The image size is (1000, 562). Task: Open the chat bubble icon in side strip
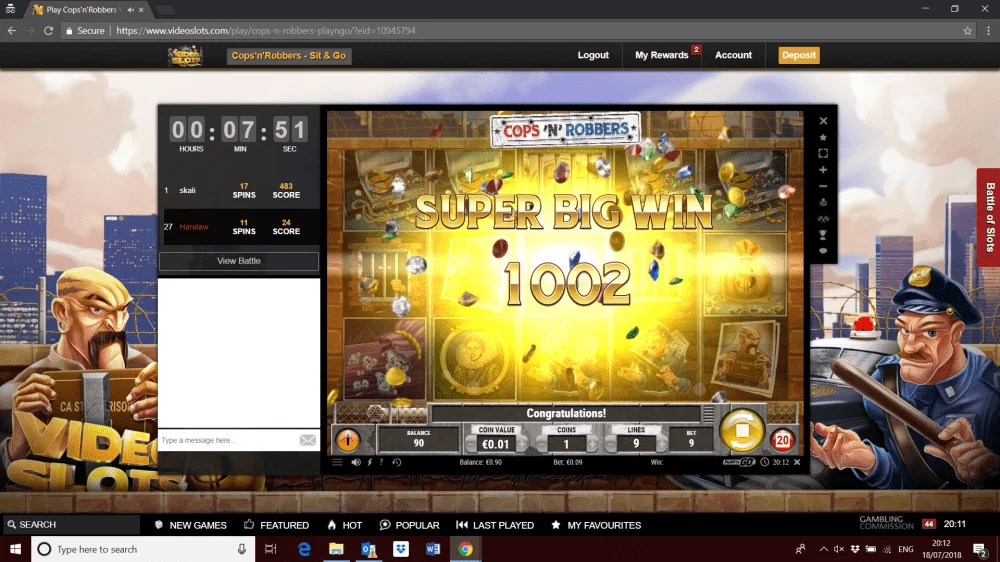[823, 251]
